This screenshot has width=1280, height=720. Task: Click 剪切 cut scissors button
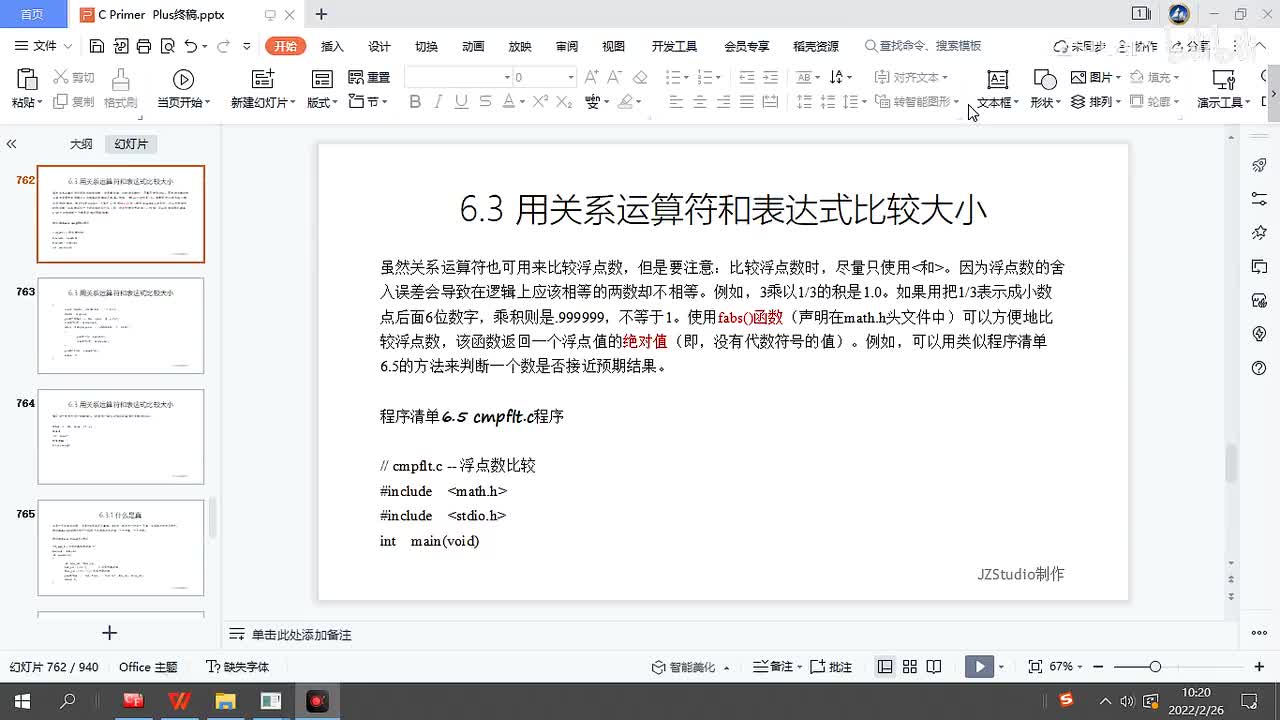coord(73,77)
